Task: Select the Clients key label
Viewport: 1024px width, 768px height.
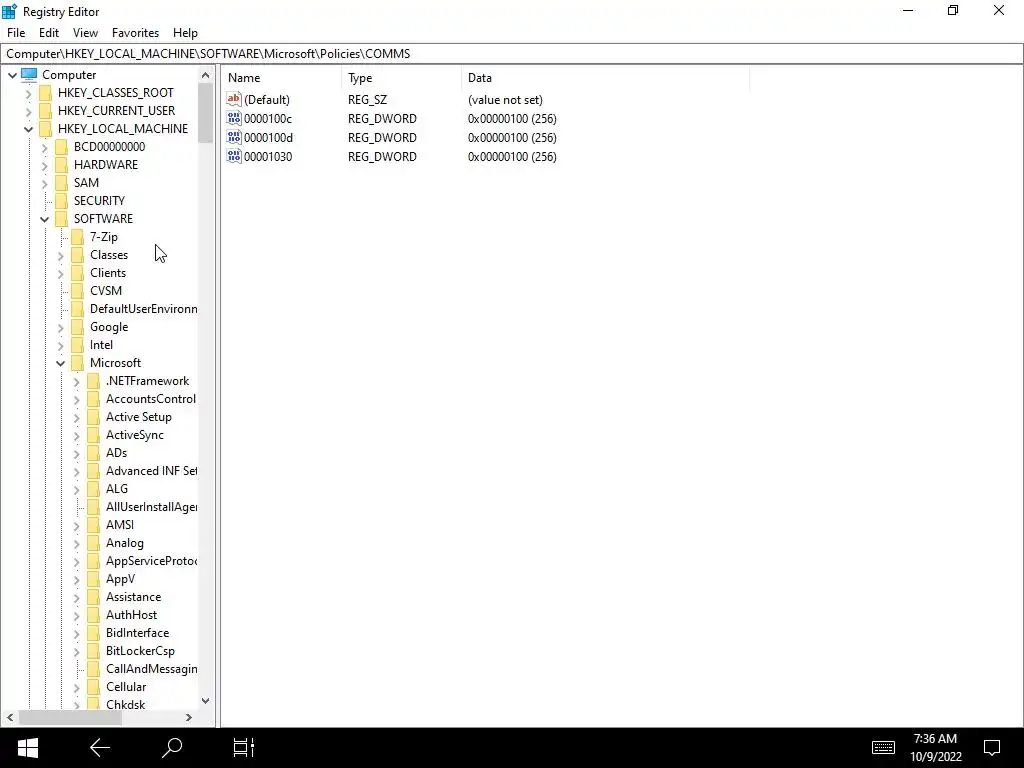Action: (108, 273)
